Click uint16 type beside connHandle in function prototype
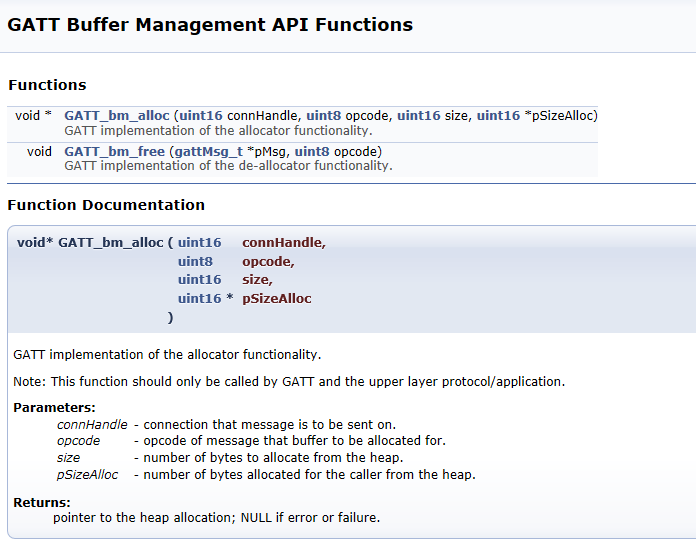Image resolution: width=696 pixels, height=540 pixels. point(199,243)
